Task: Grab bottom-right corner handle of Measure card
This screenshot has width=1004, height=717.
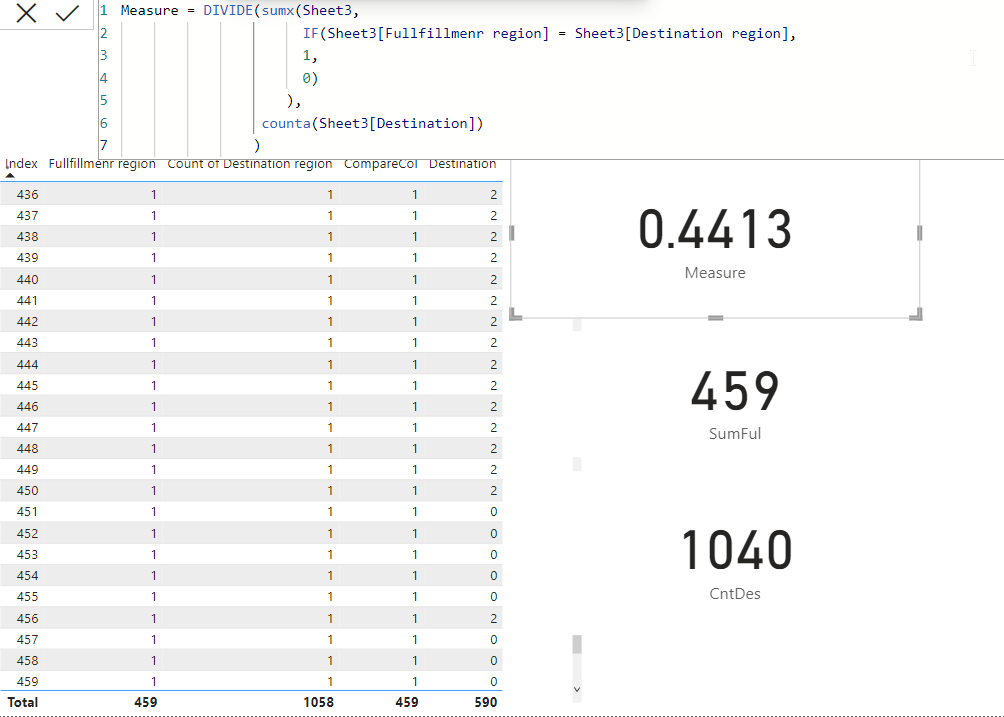Action: coord(916,314)
